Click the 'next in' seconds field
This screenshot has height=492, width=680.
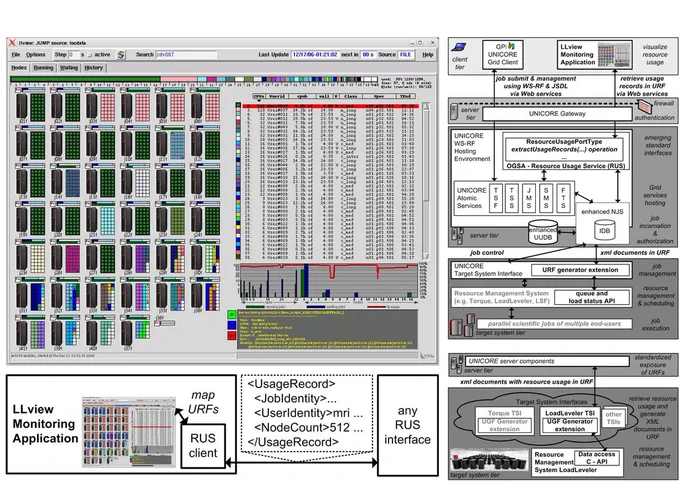coord(368,55)
